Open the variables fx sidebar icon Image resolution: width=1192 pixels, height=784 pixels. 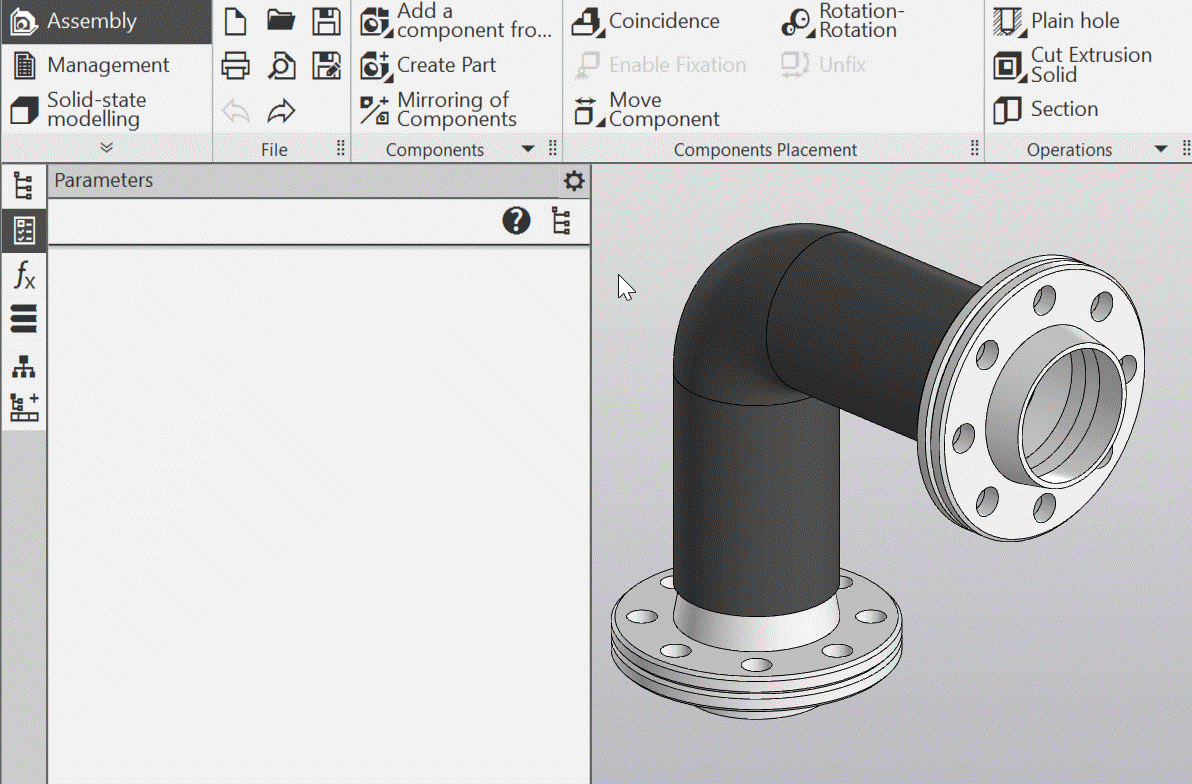pos(24,274)
